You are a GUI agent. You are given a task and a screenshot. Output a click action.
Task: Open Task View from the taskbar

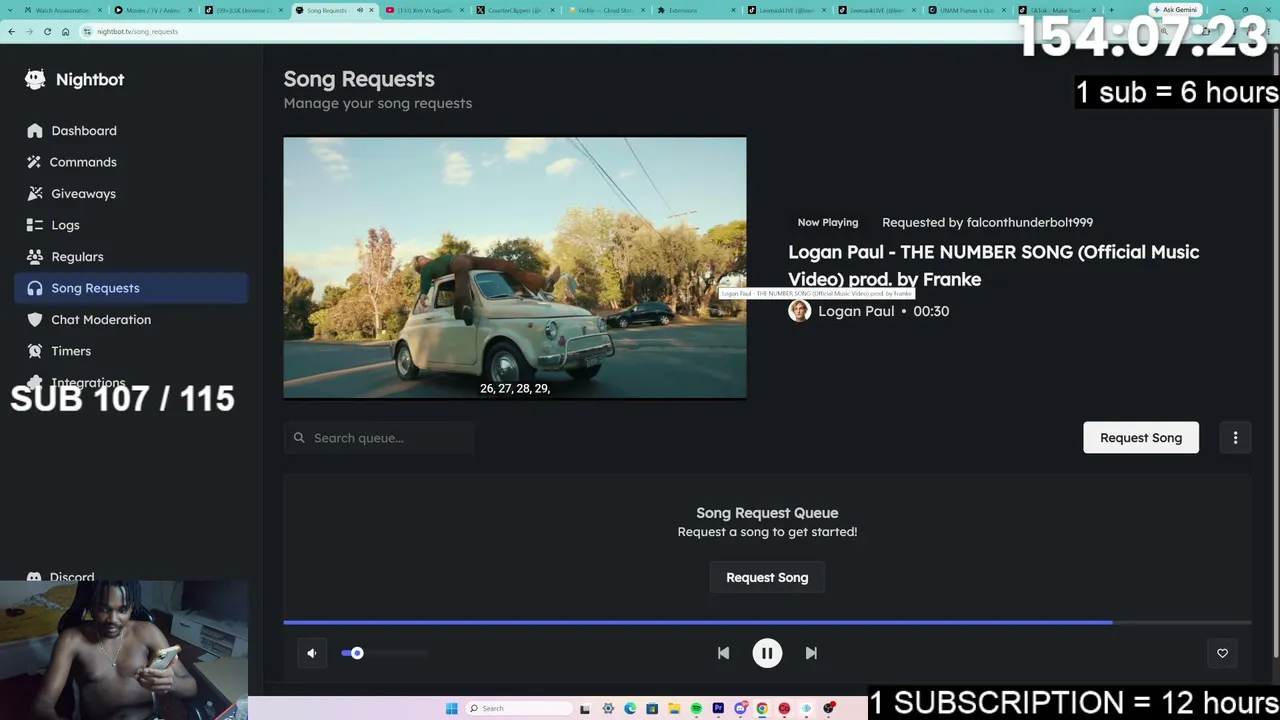[585, 709]
